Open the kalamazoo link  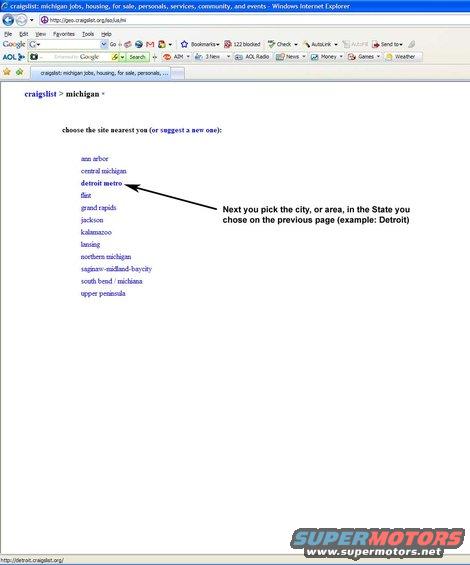(96, 232)
